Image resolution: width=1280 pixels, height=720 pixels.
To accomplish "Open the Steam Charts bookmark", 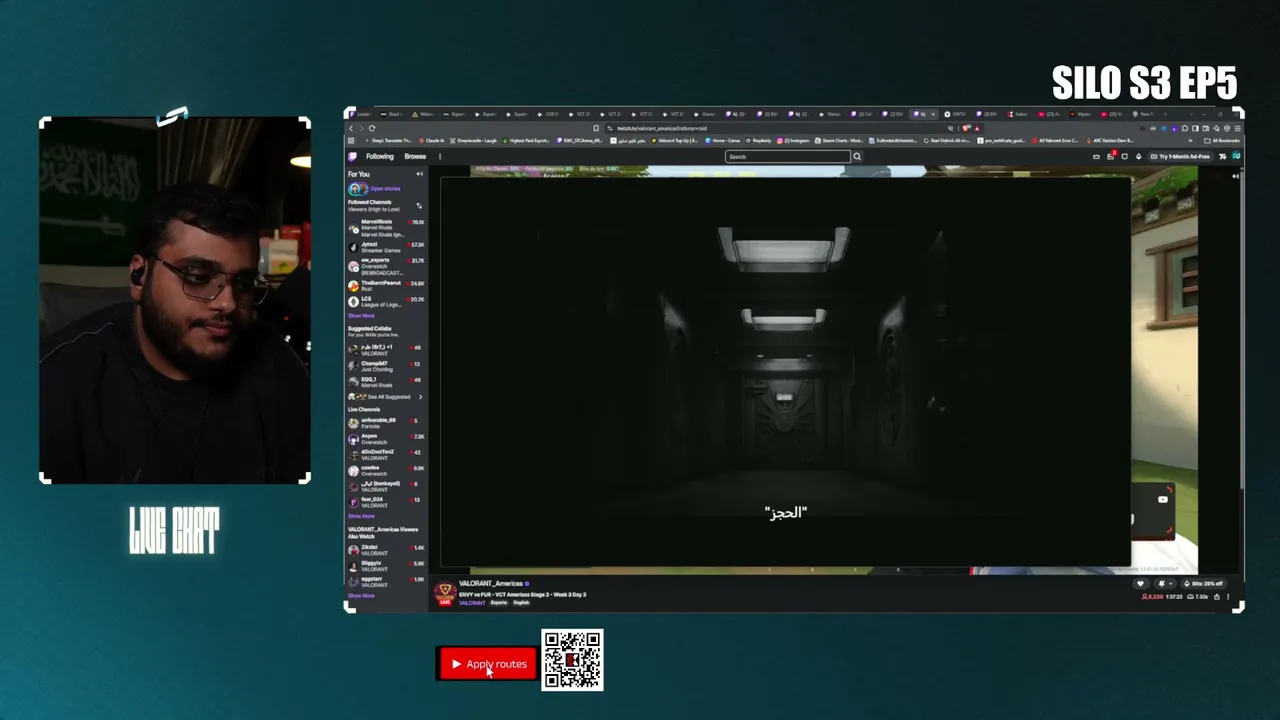I will point(838,141).
